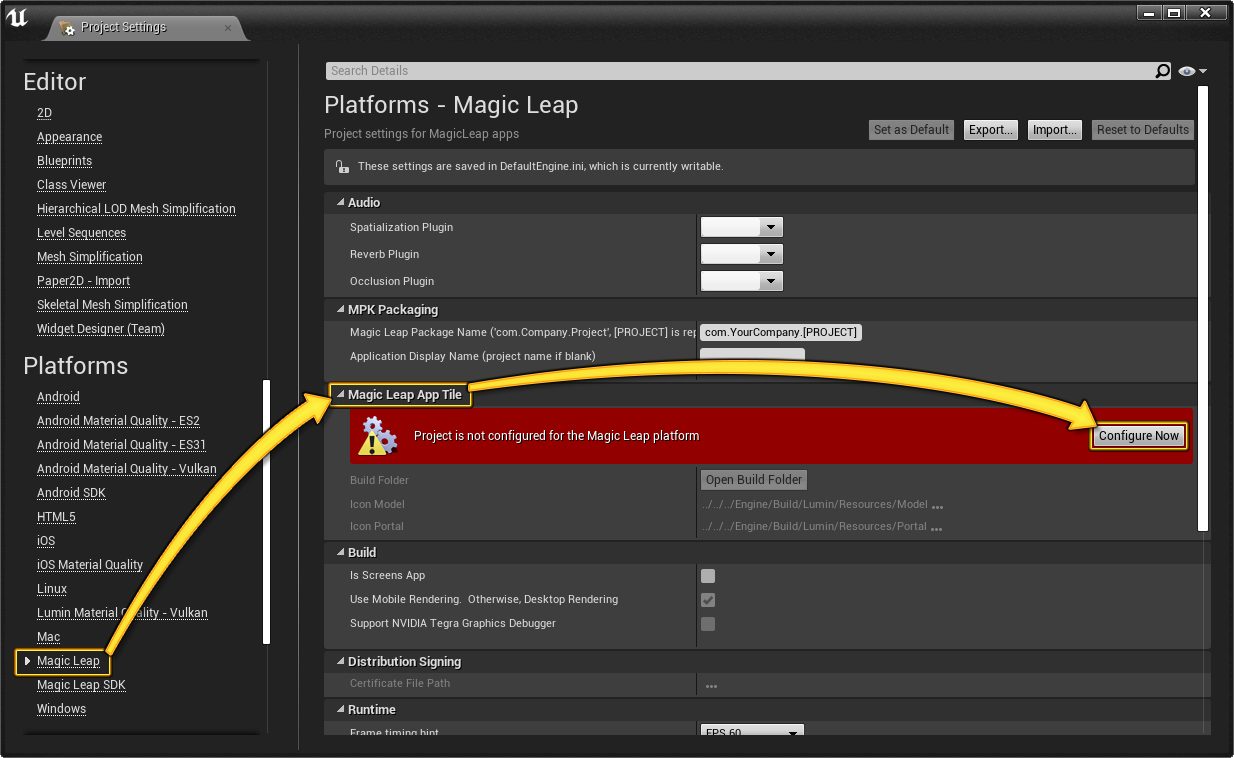1234x758 pixels.
Task: Collapse the Magic Leap App Tile section
Action: 339,395
